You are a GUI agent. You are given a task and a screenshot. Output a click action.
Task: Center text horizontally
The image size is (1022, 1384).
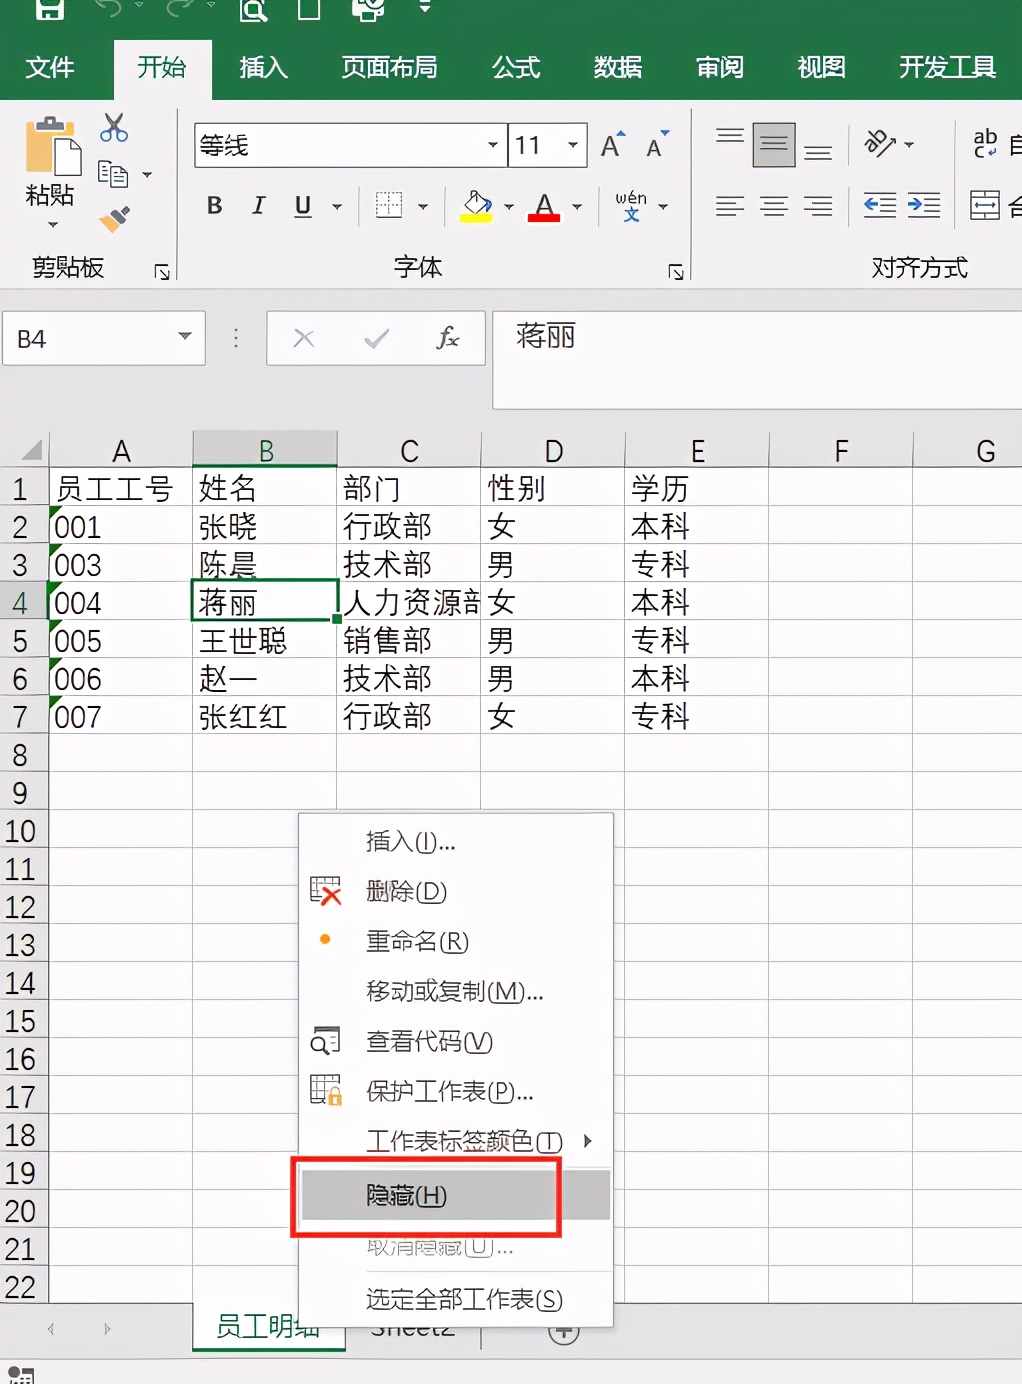coord(774,206)
